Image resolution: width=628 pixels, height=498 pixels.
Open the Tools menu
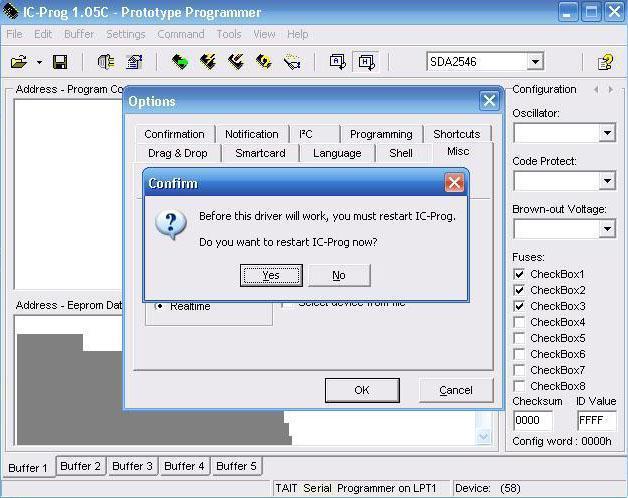pos(229,34)
